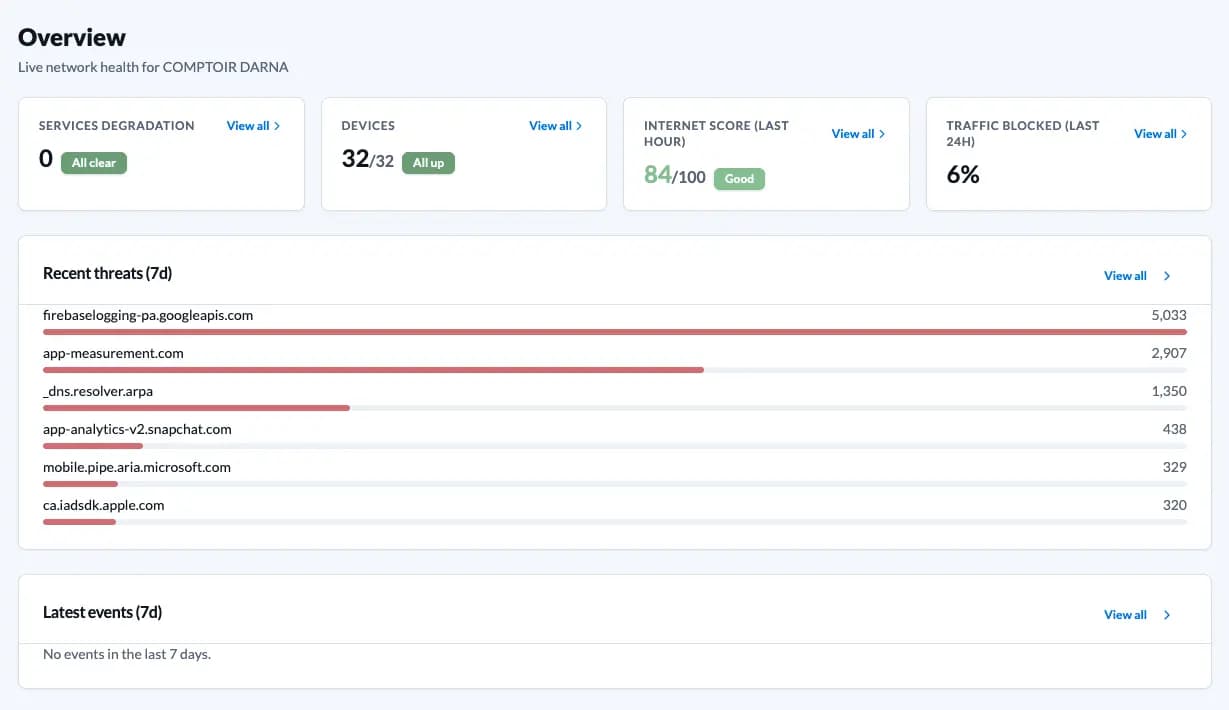1229x710 pixels.
Task: Click the app-measurement.com threat progress bar
Action: pyautogui.click(x=615, y=370)
